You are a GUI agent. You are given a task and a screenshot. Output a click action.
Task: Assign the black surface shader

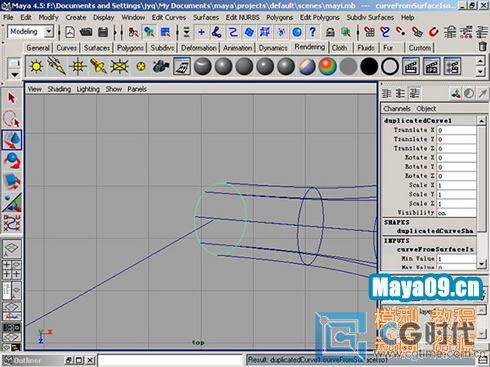point(369,66)
